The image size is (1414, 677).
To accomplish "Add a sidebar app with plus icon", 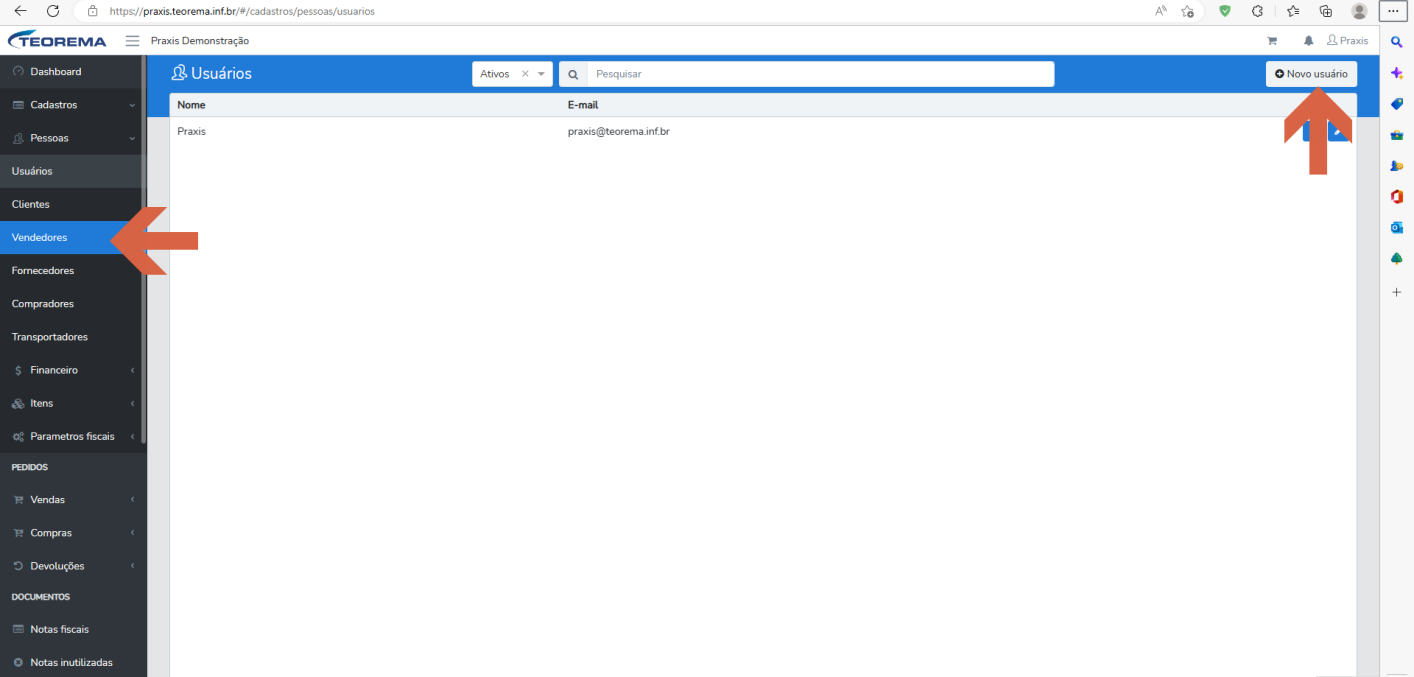I will point(1397,292).
